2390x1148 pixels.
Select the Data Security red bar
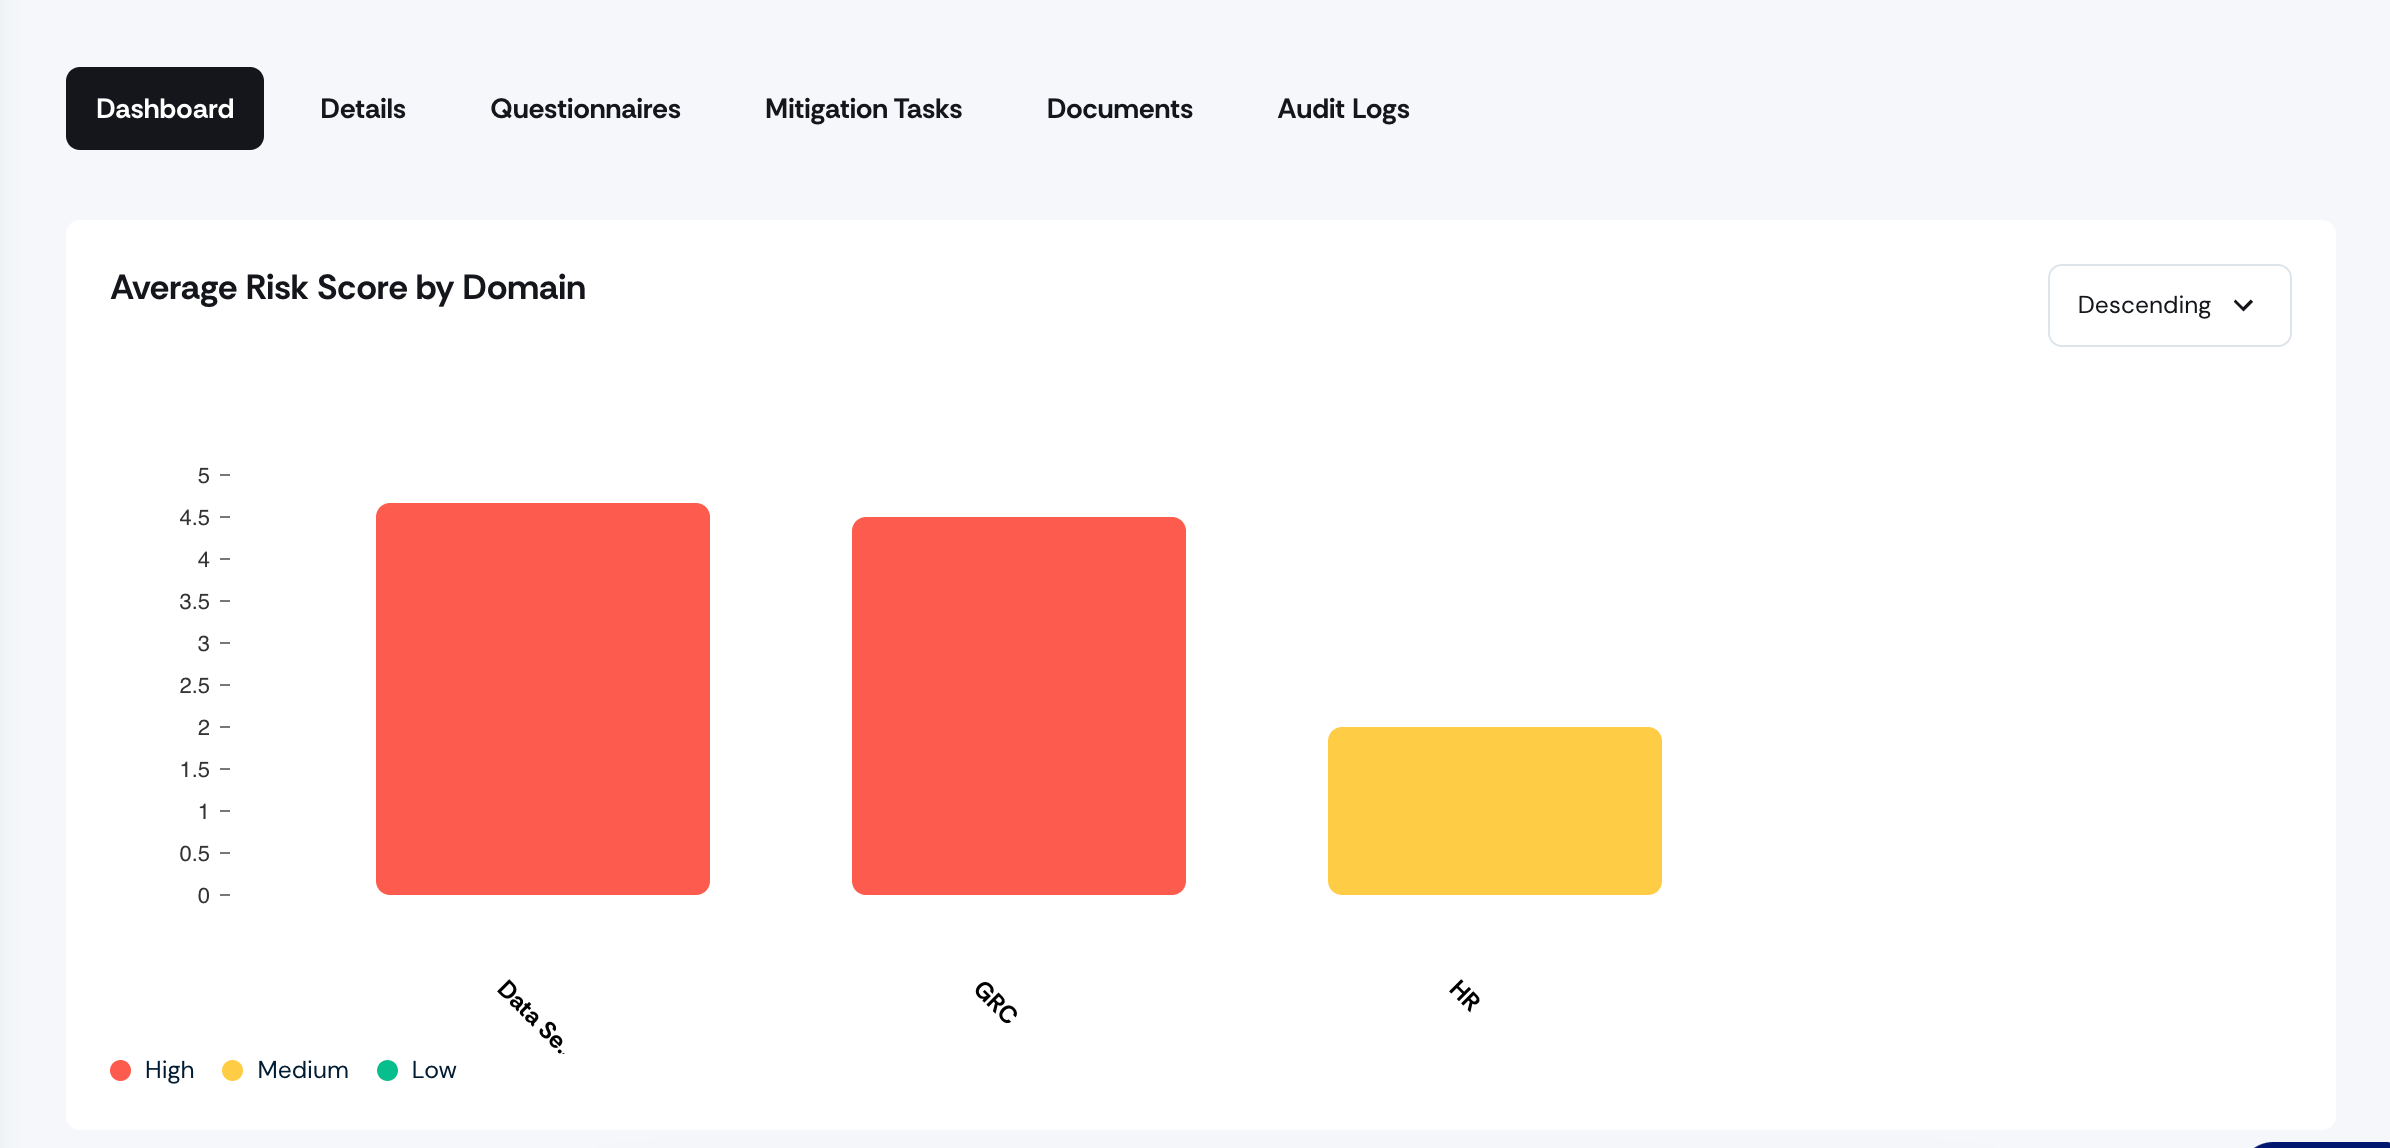543,699
